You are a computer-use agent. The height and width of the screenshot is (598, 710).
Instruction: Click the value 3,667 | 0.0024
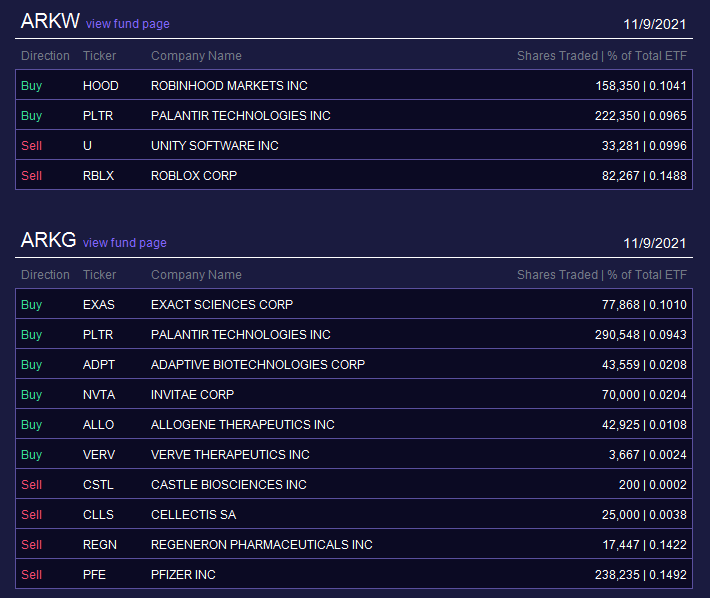(x=648, y=454)
